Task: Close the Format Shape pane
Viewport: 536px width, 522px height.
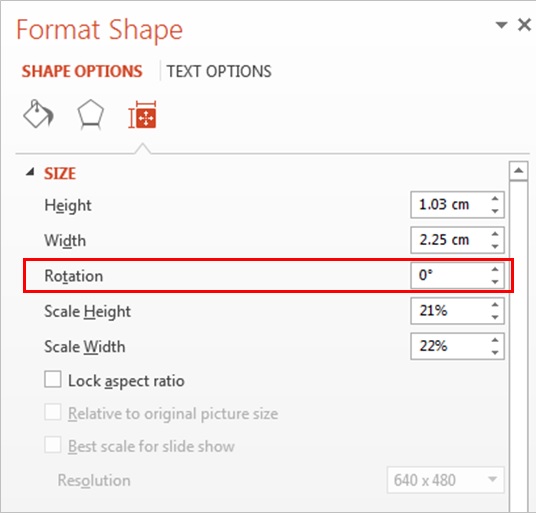Action: pyautogui.click(x=524, y=25)
